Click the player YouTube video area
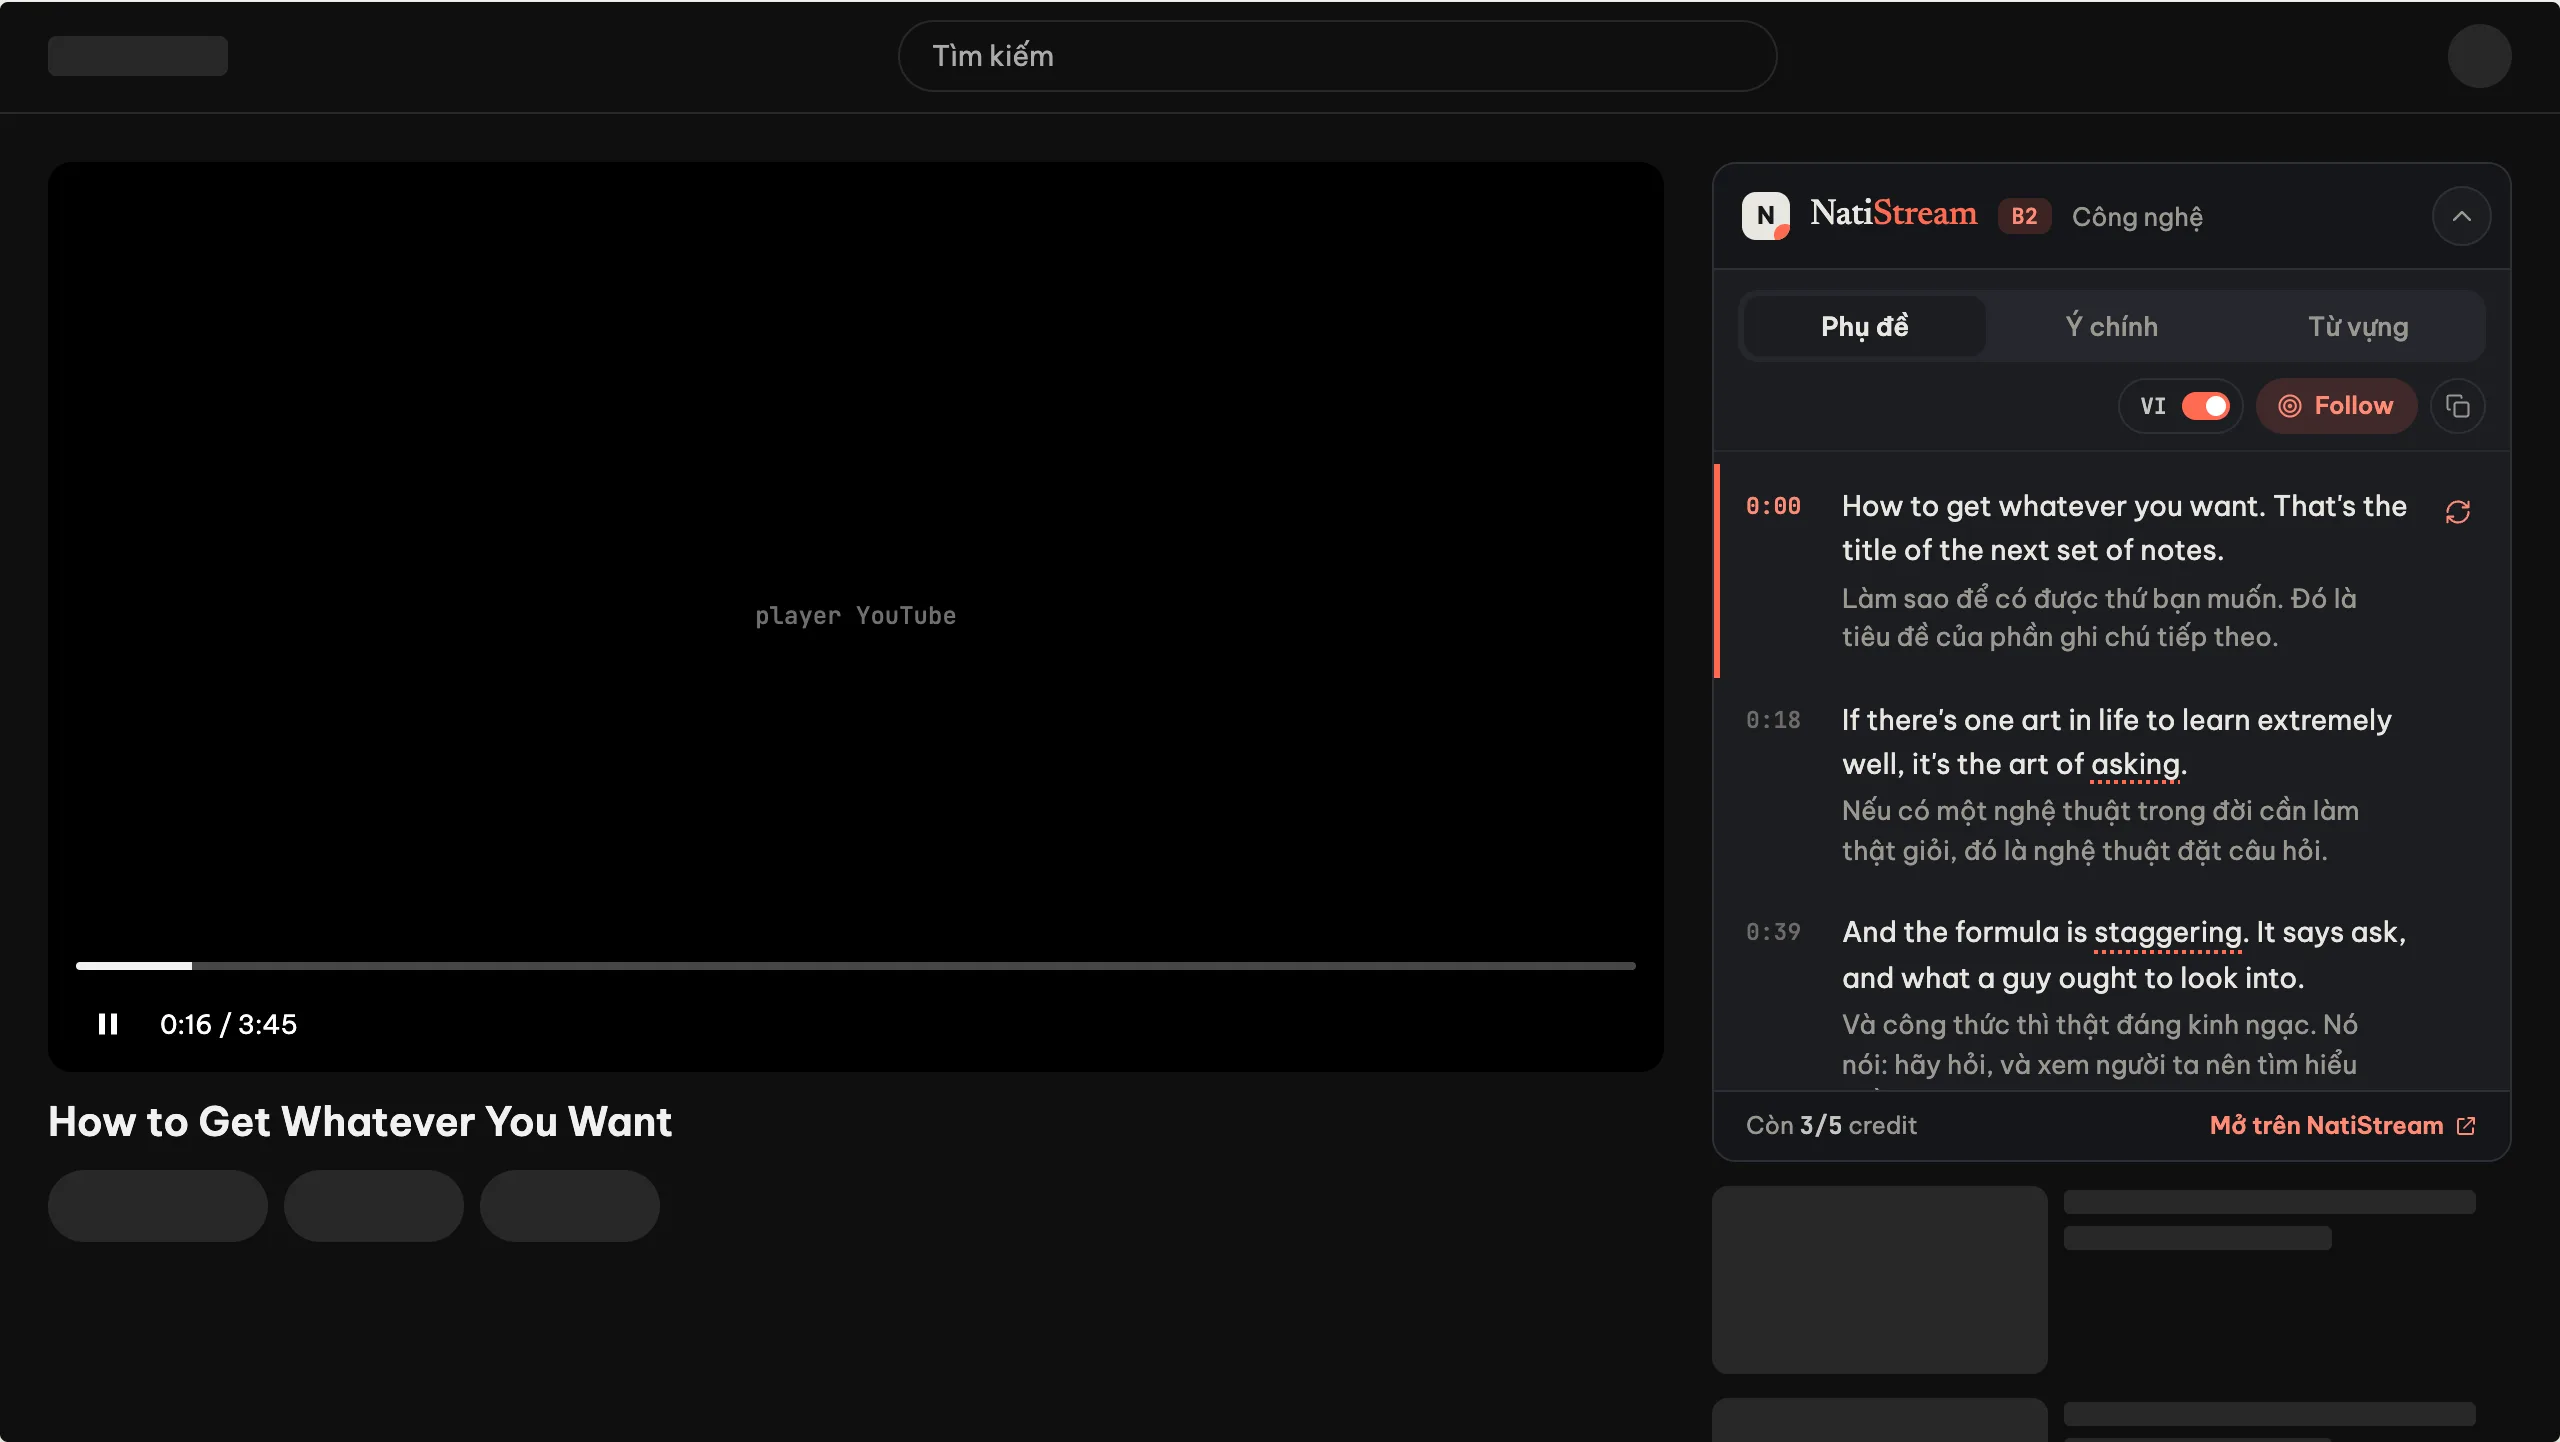2560x1442 pixels. point(856,616)
